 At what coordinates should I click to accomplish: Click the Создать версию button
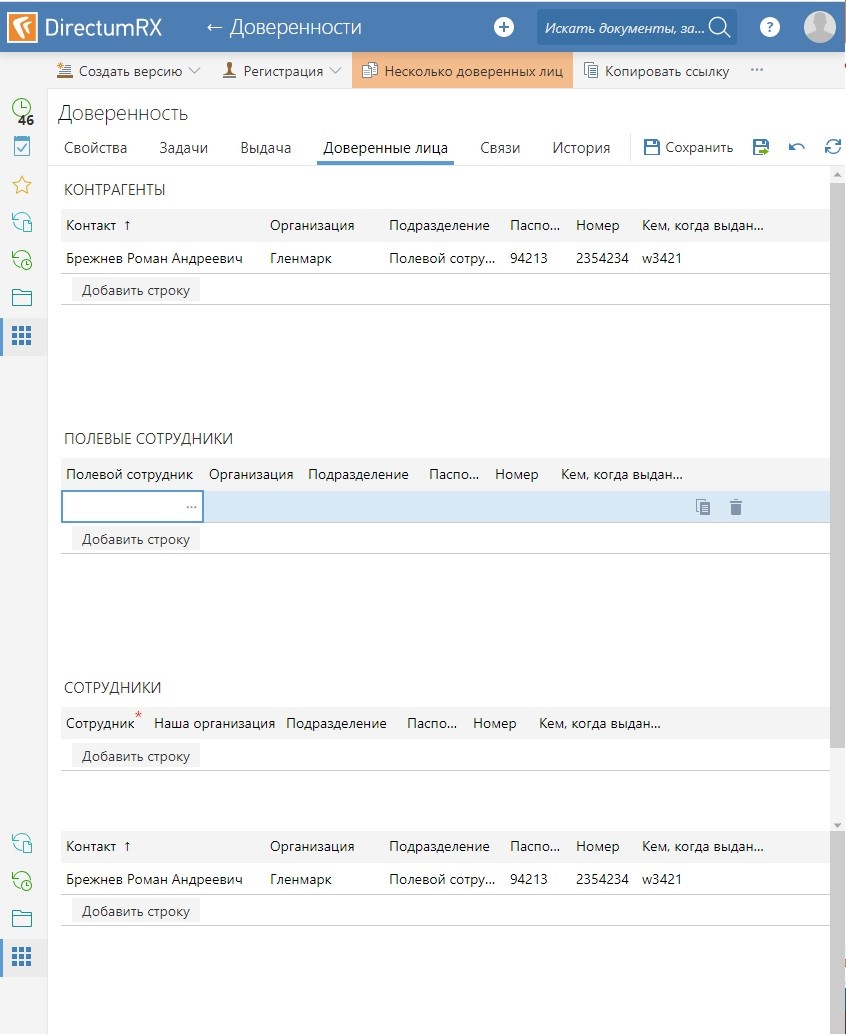pos(119,71)
